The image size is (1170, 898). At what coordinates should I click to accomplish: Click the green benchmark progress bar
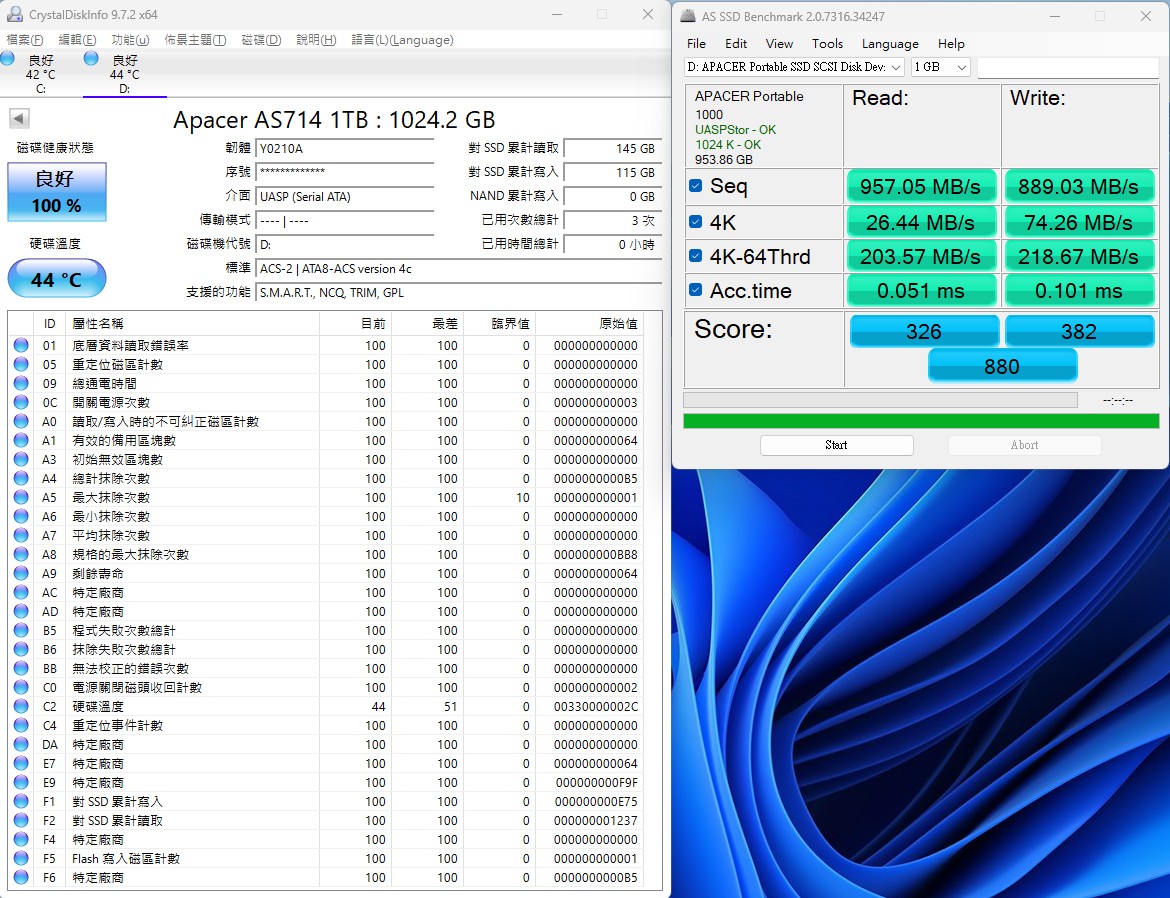(x=921, y=420)
